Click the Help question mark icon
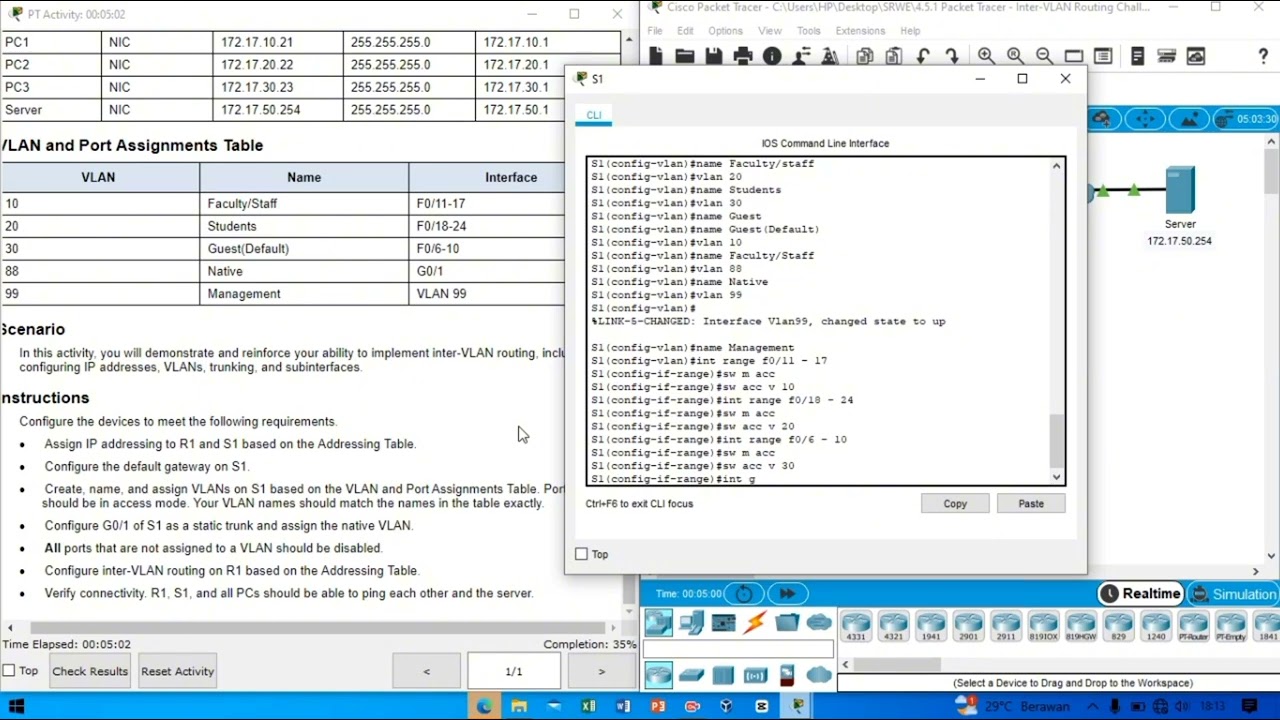1280x720 pixels. tap(1263, 57)
